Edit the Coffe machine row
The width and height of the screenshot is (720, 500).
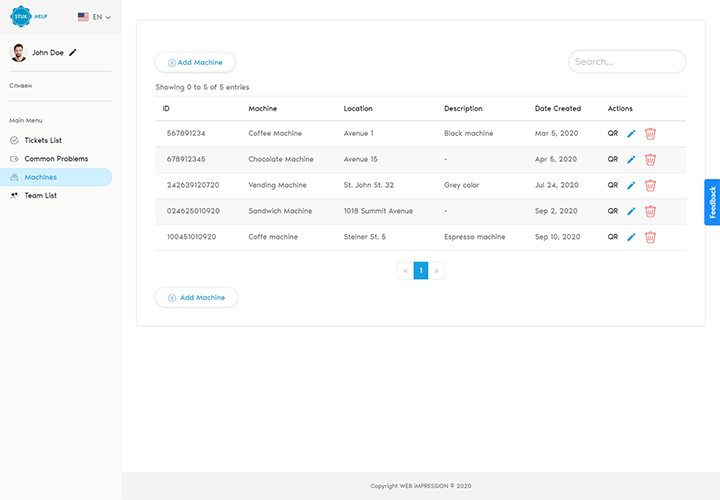631,237
